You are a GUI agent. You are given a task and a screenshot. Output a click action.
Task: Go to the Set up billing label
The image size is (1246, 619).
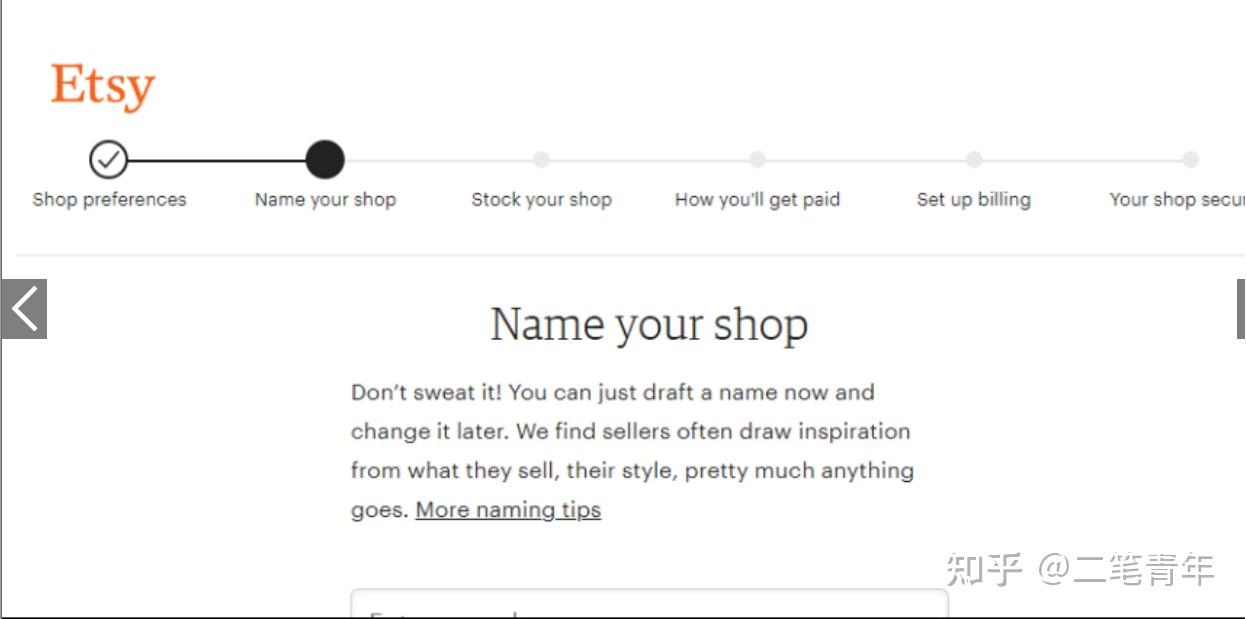click(x=974, y=199)
